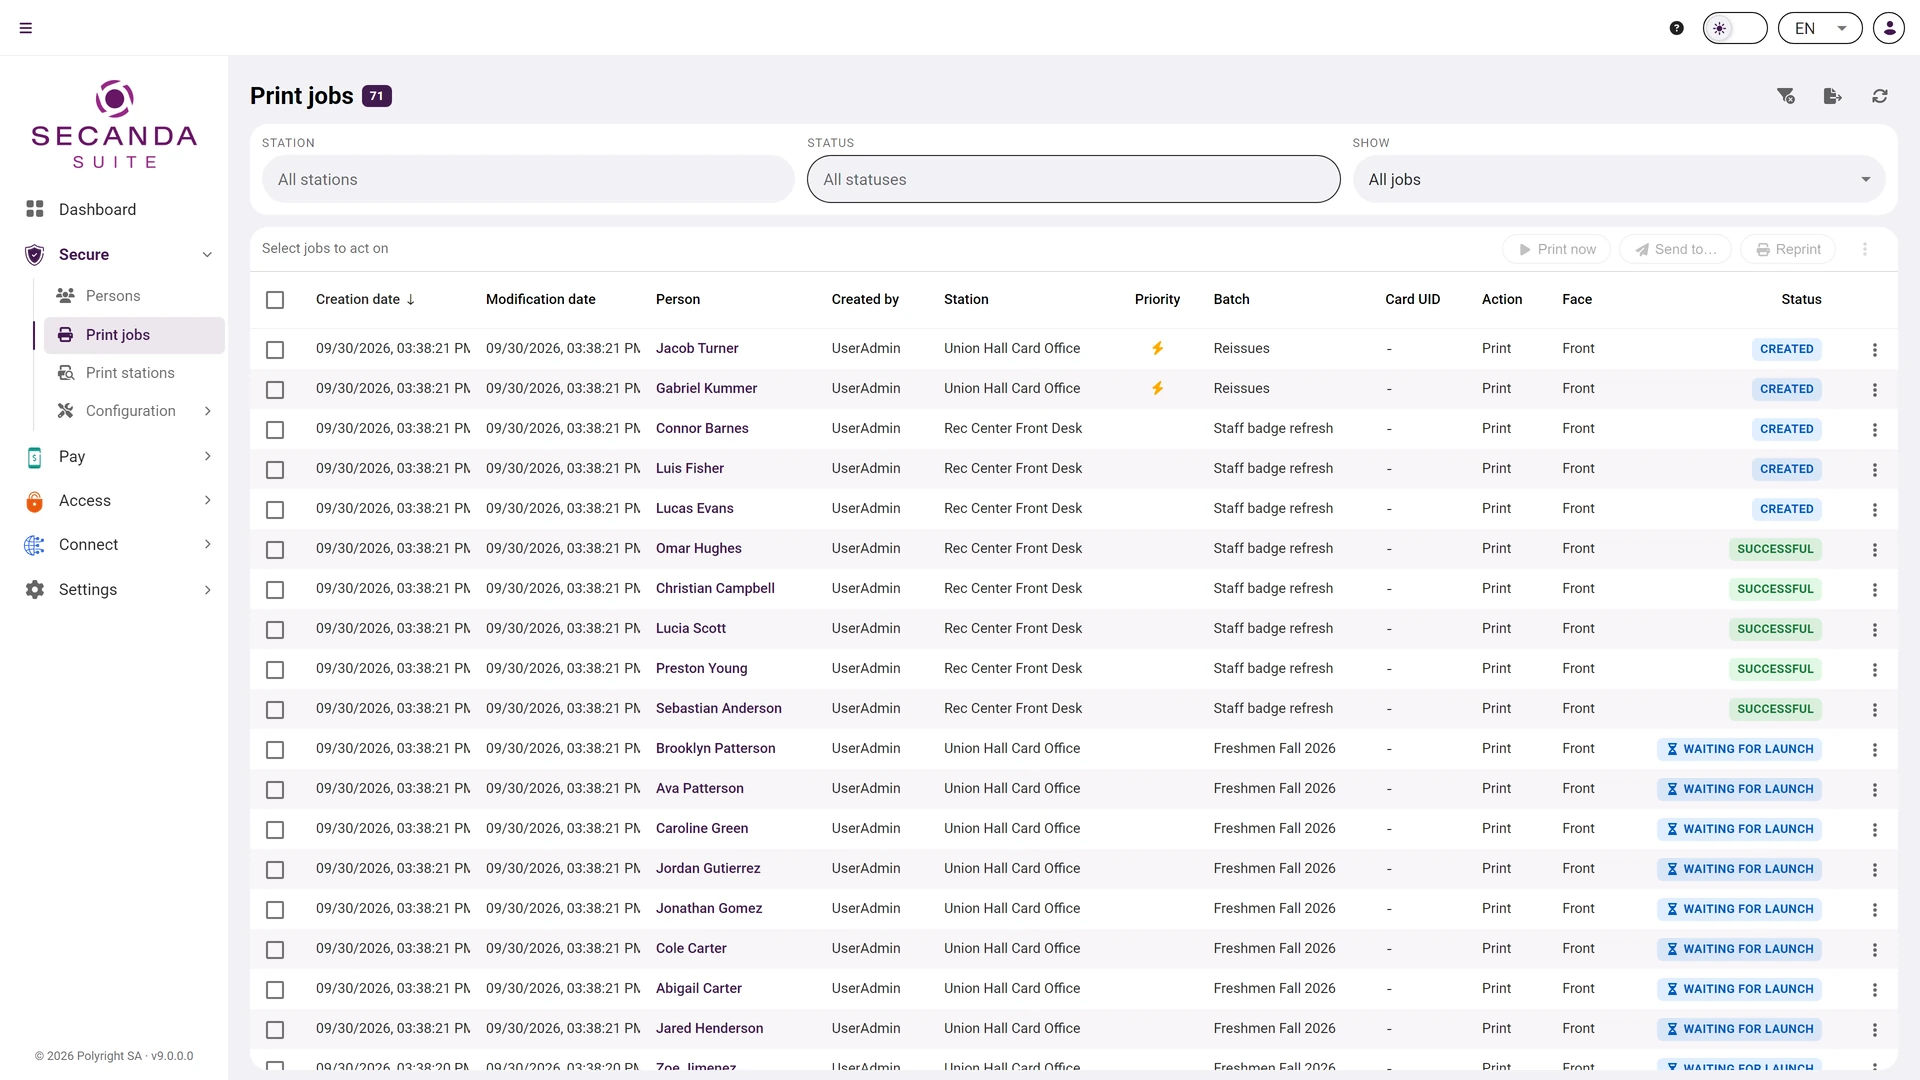Open Persons in the sidebar
1920x1080 pixels.
click(x=134, y=296)
